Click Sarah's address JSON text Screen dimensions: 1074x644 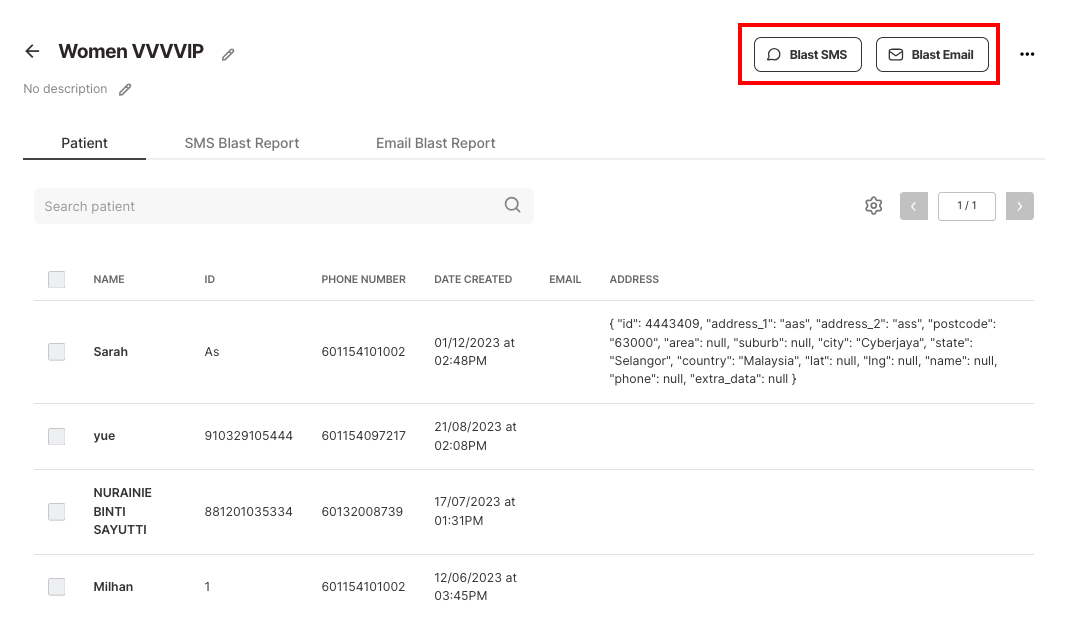point(803,351)
